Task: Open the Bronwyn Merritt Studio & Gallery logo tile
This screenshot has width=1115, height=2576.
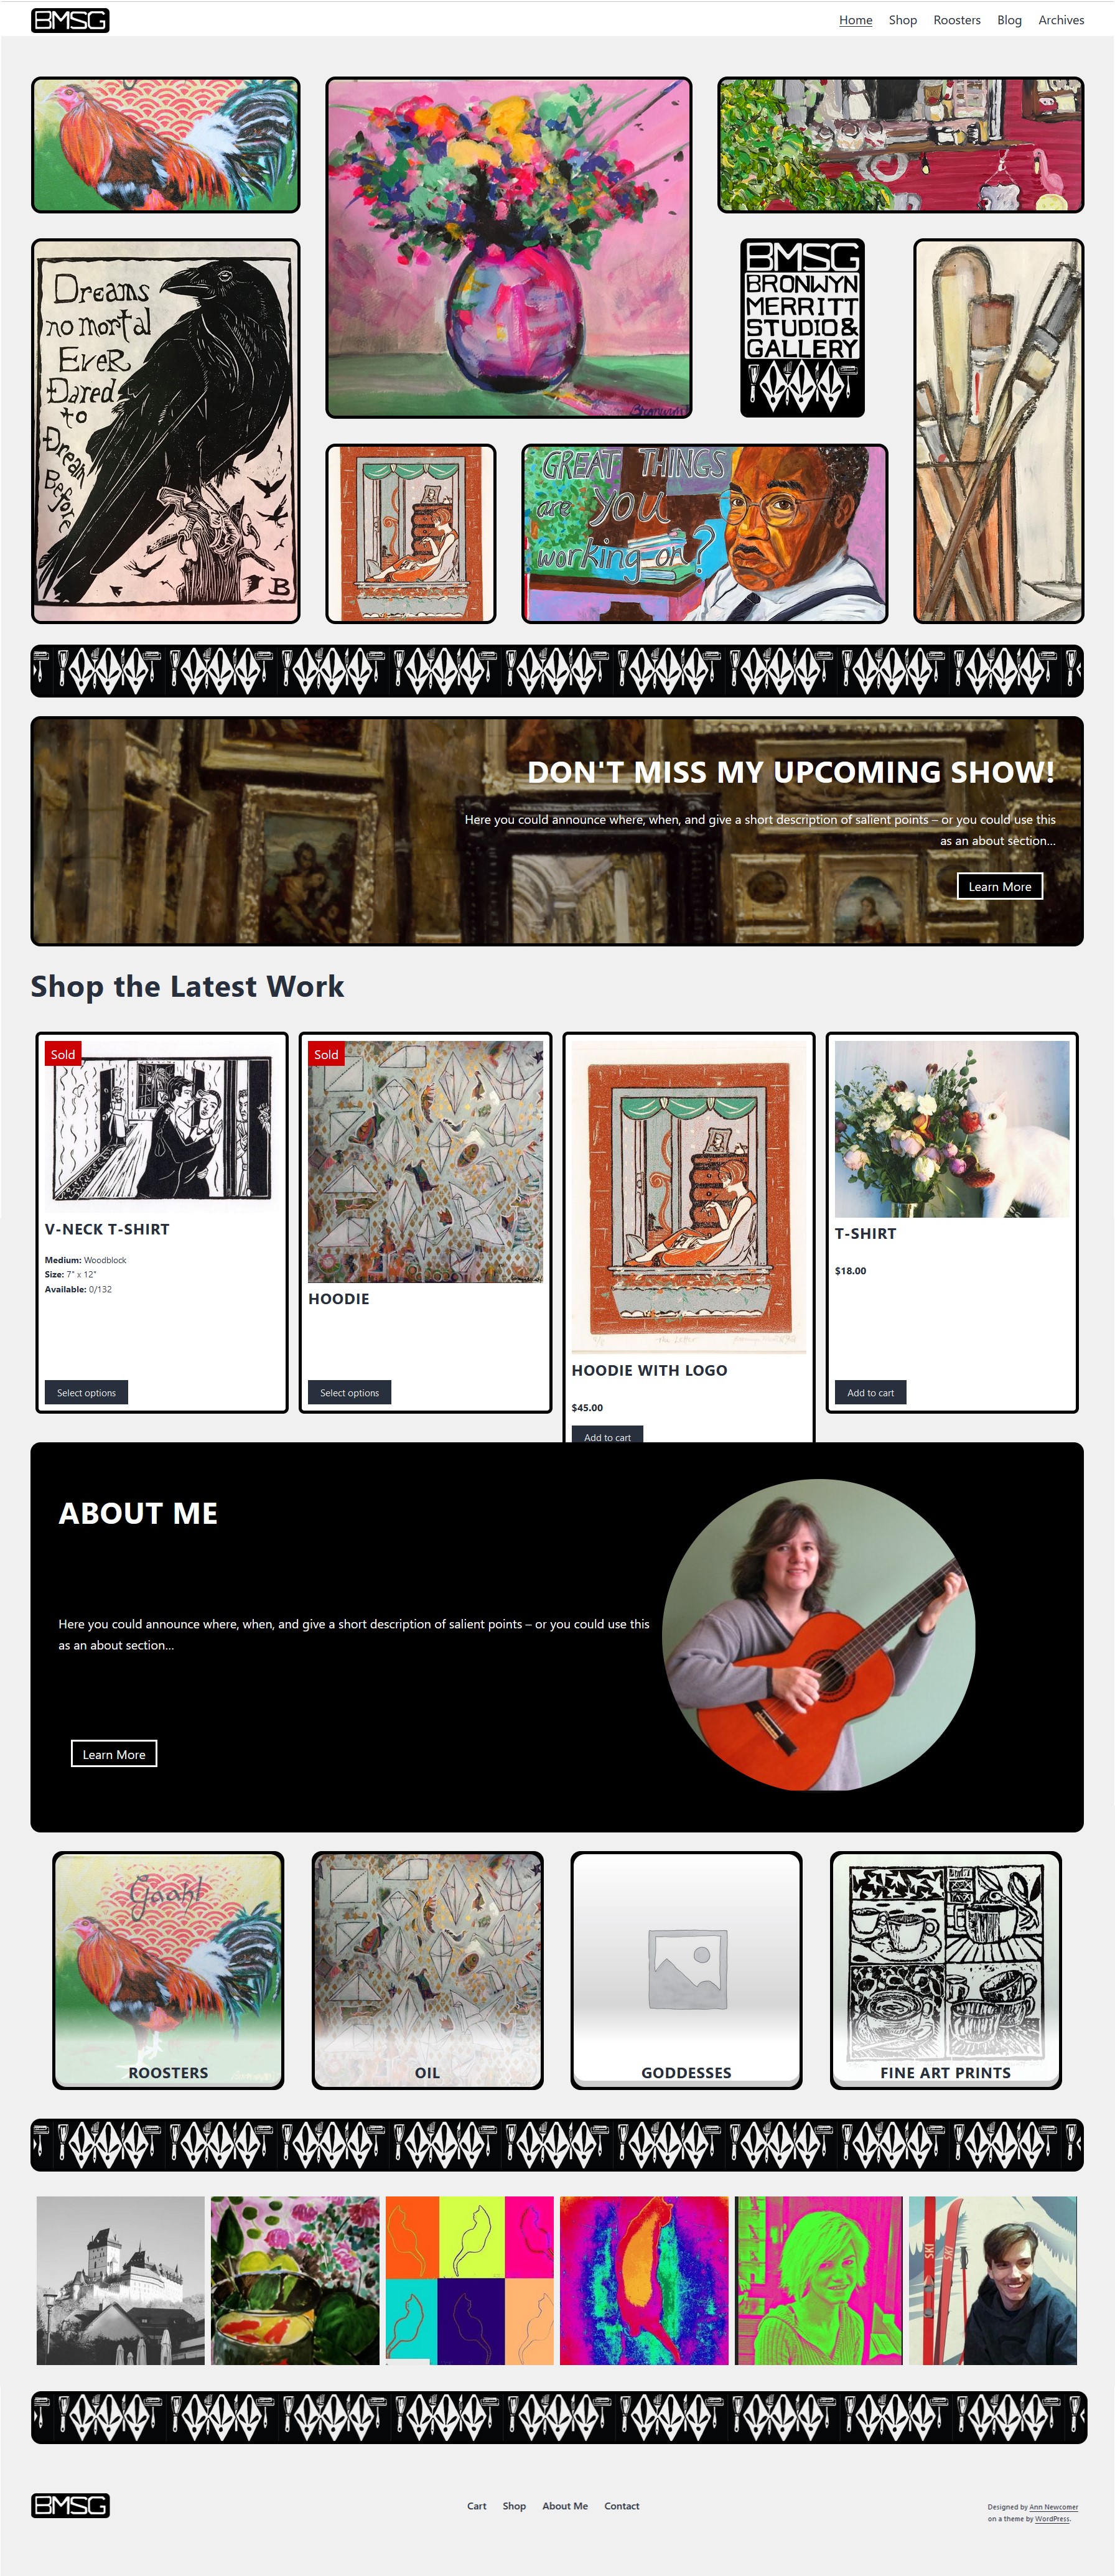Action: click(x=802, y=328)
